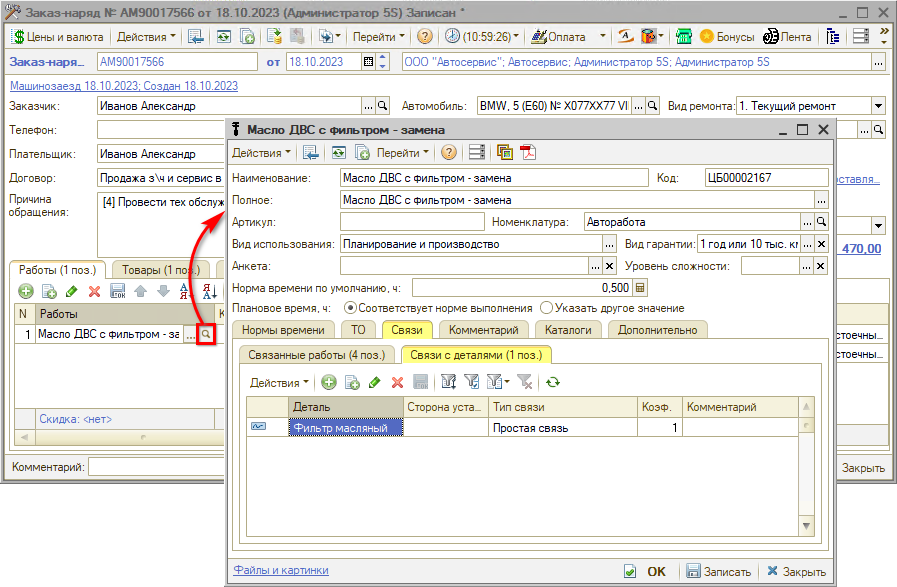Click the clock time (10:59:26) button

point(482,37)
